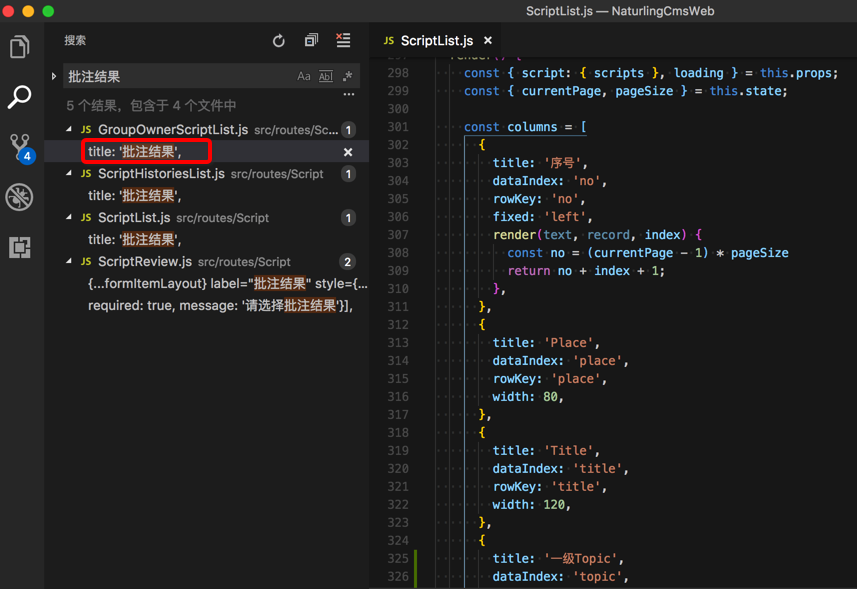This screenshot has height=589, width=857.
Task: Toggle Match Case option
Action: 303,76
